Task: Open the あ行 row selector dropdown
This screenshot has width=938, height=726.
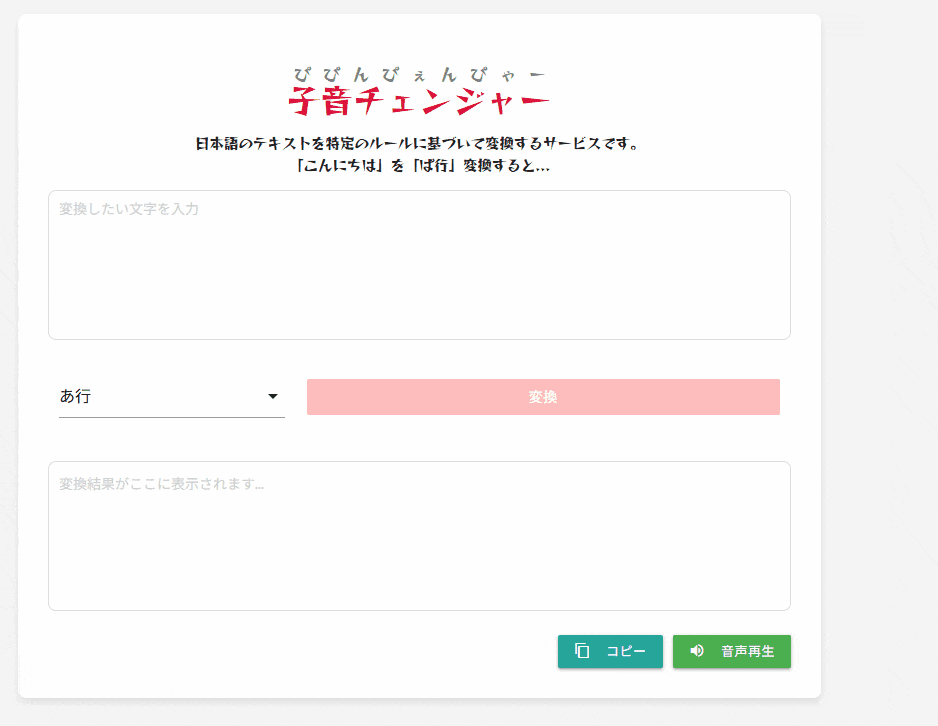Action: pos(172,396)
